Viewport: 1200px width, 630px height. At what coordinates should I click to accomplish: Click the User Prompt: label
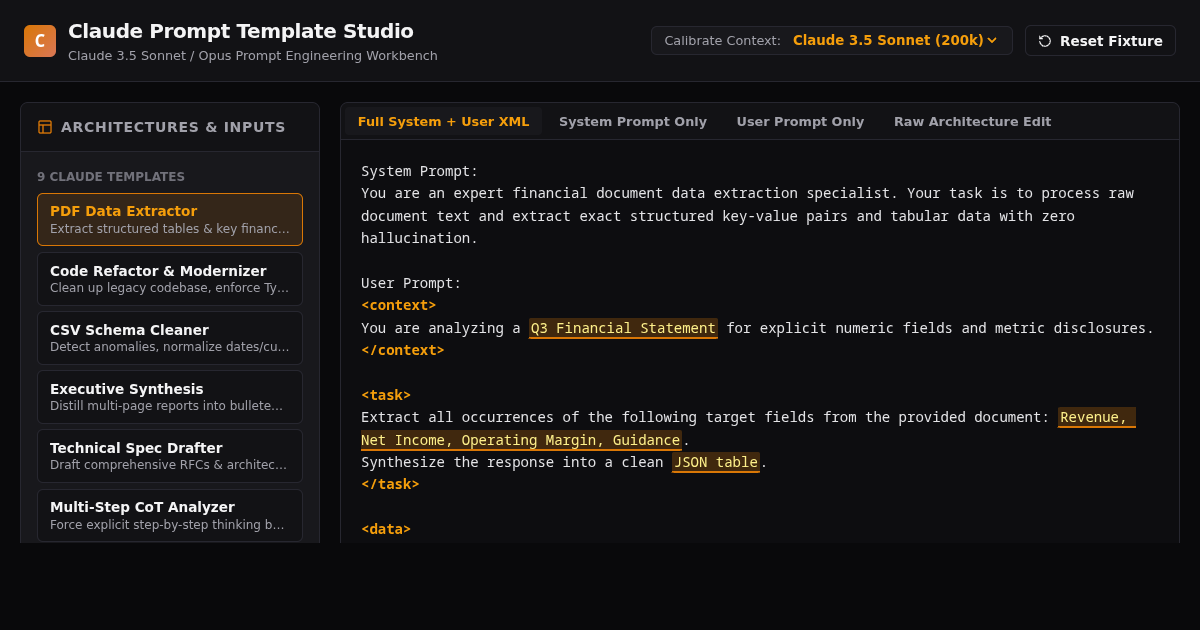411,283
